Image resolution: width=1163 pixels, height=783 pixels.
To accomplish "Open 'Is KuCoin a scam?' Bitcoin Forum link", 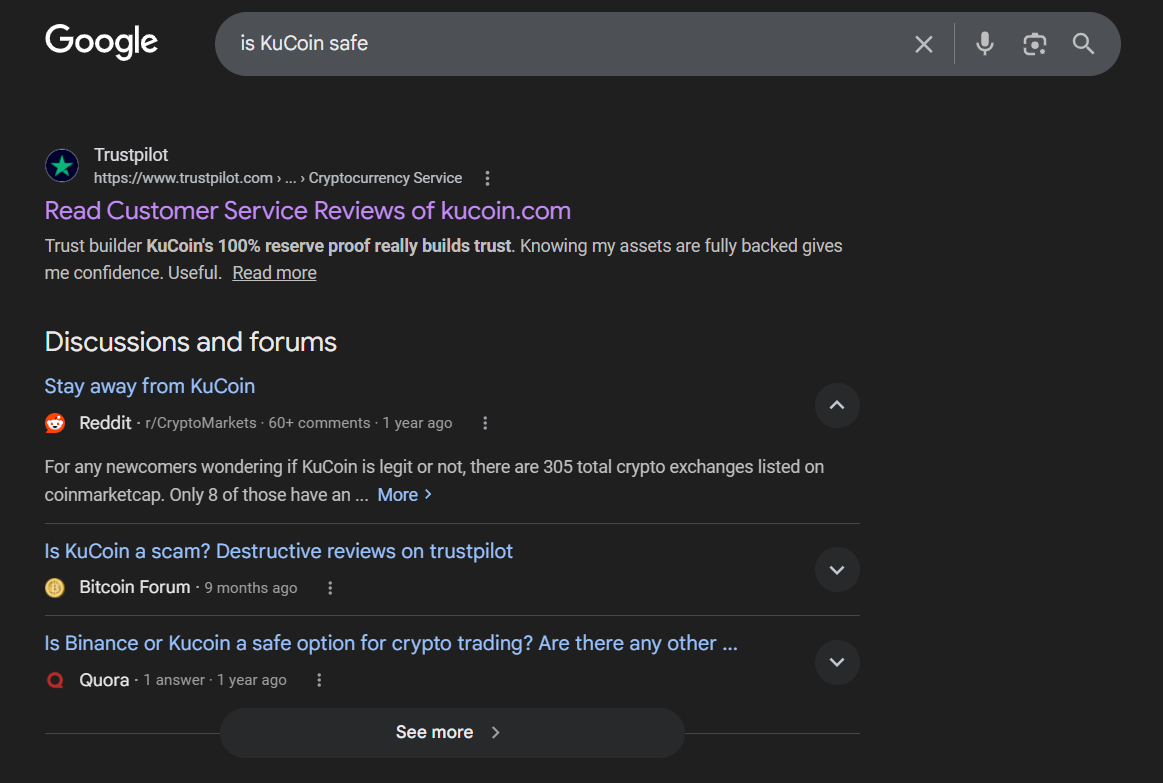I will coord(278,552).
